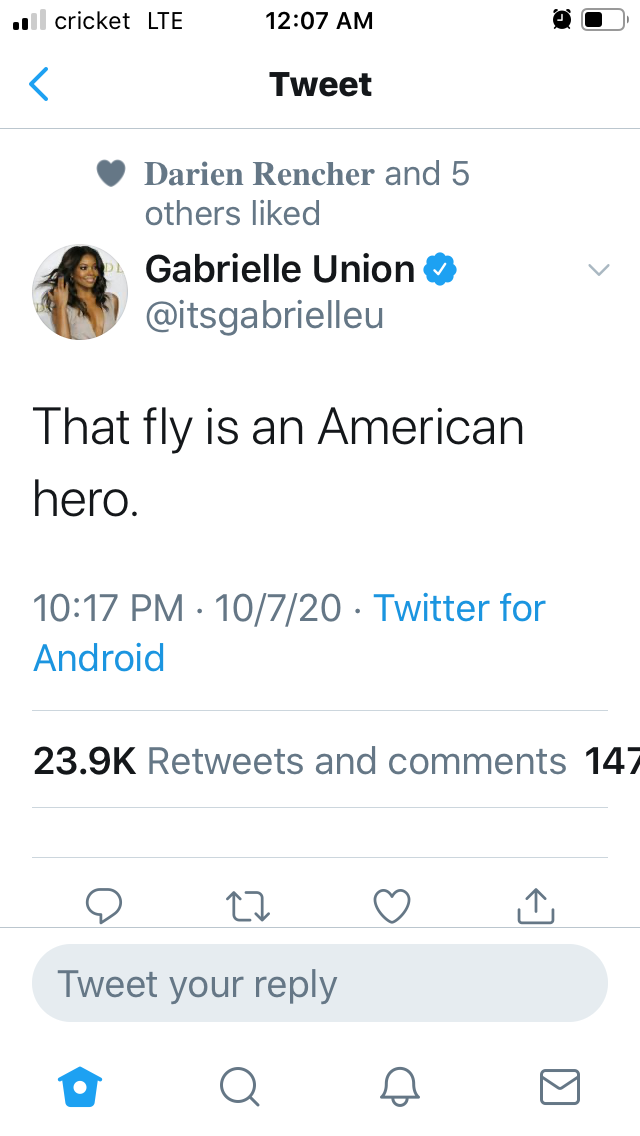Expand the tweet options chevron

coord(598,270)
